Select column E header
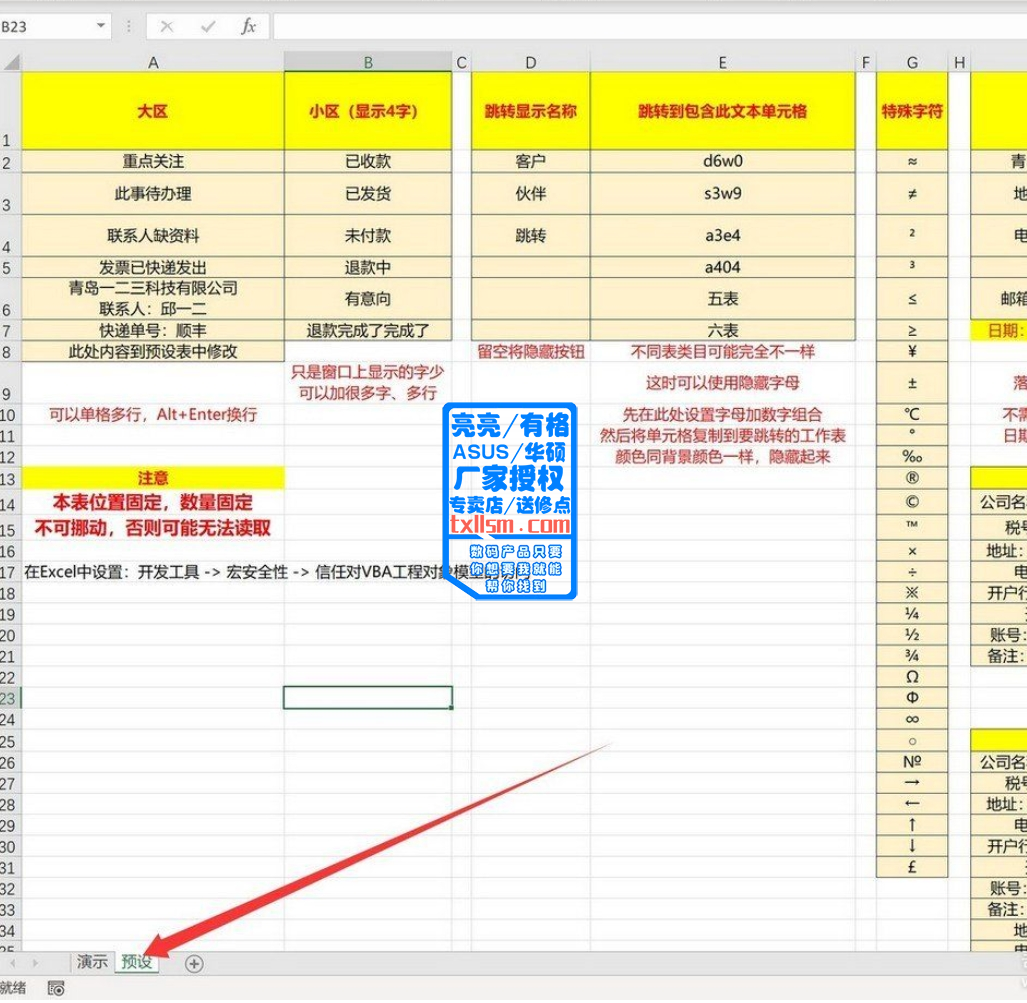 tap(722, 63)
